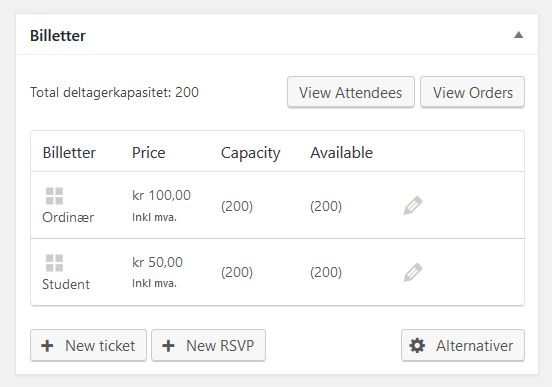Viewport: 552px width, 387px height.
Task: Open the Alternativer settings
Action: [x=463, y=345]
